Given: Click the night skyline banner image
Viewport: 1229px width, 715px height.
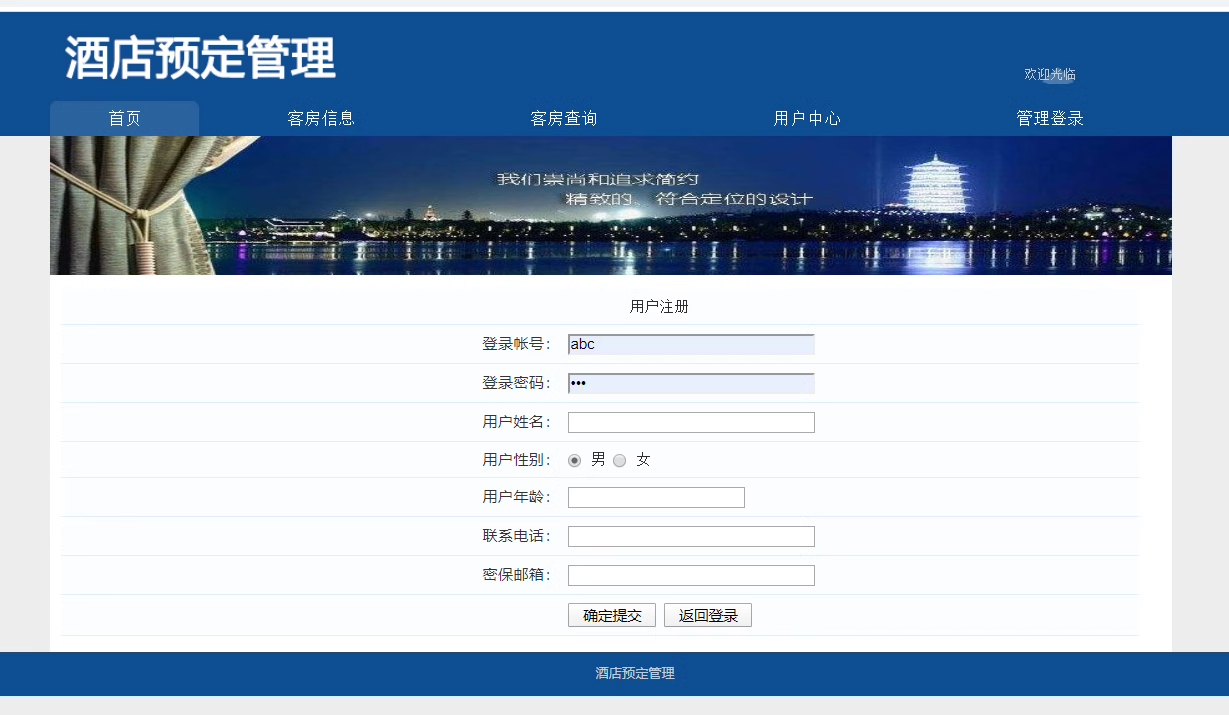Looking at the screenshot, I should 611,205.
